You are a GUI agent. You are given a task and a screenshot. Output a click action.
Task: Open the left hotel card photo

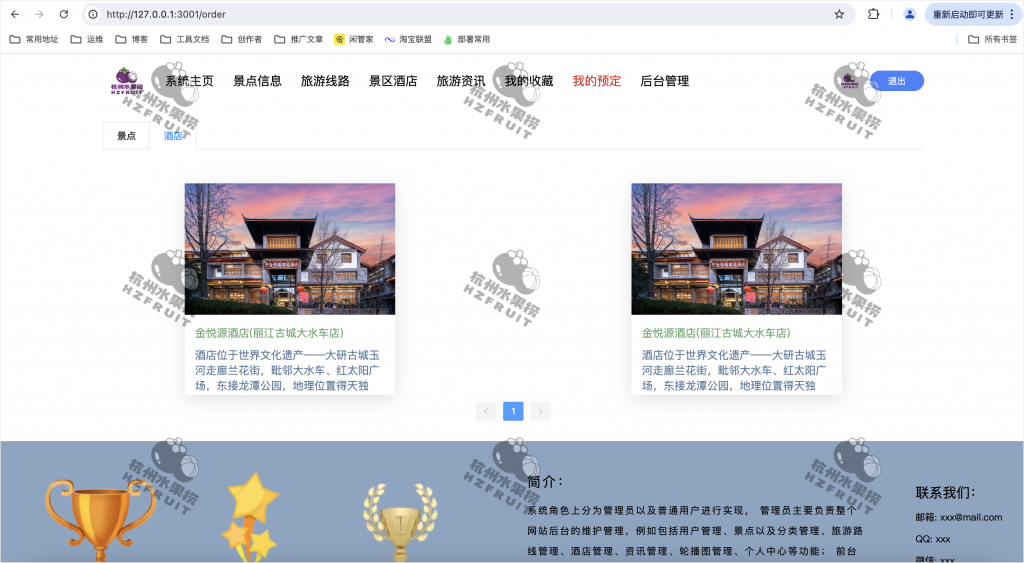point(290,249)
